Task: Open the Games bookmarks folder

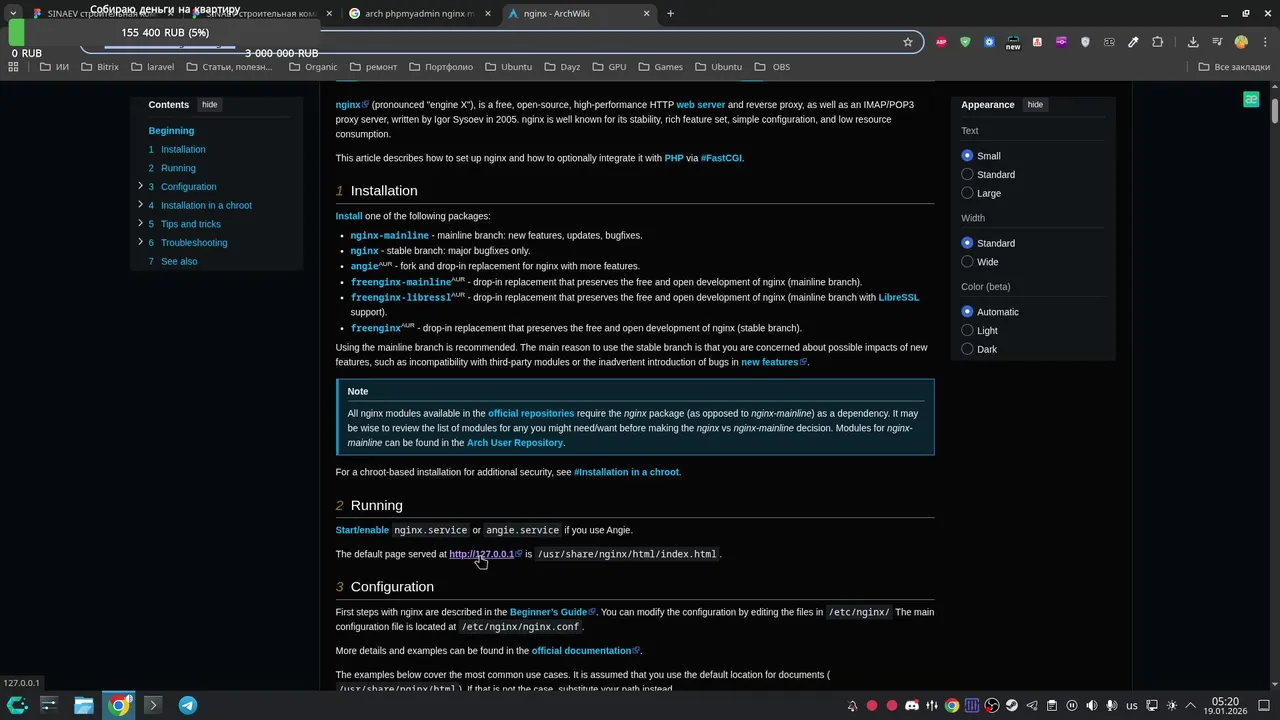Action: (660, 67)
